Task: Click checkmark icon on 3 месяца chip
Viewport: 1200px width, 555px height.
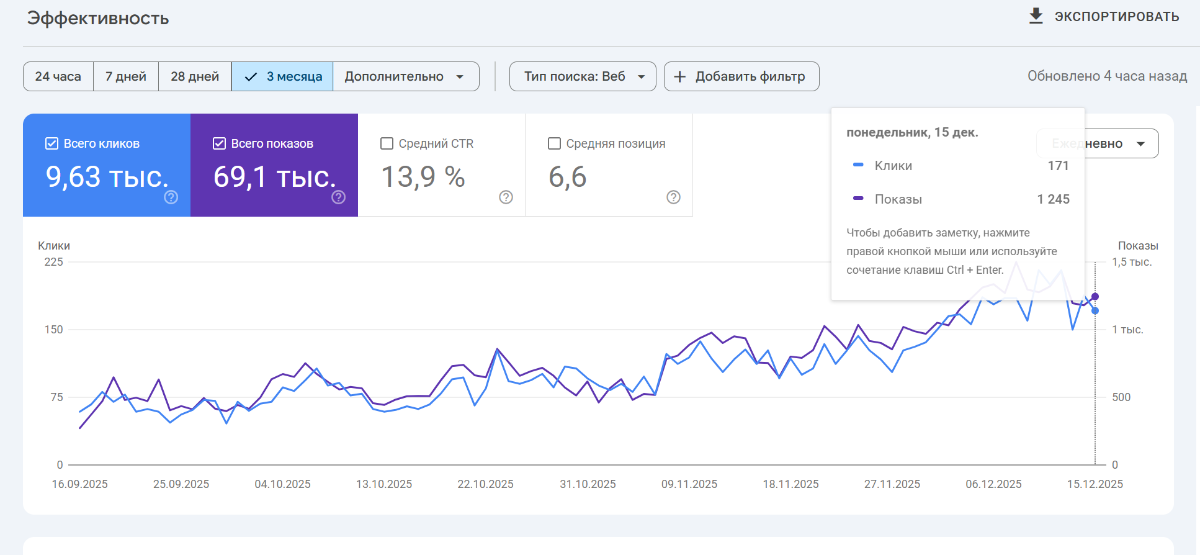Action: click(x=250, y=76)
